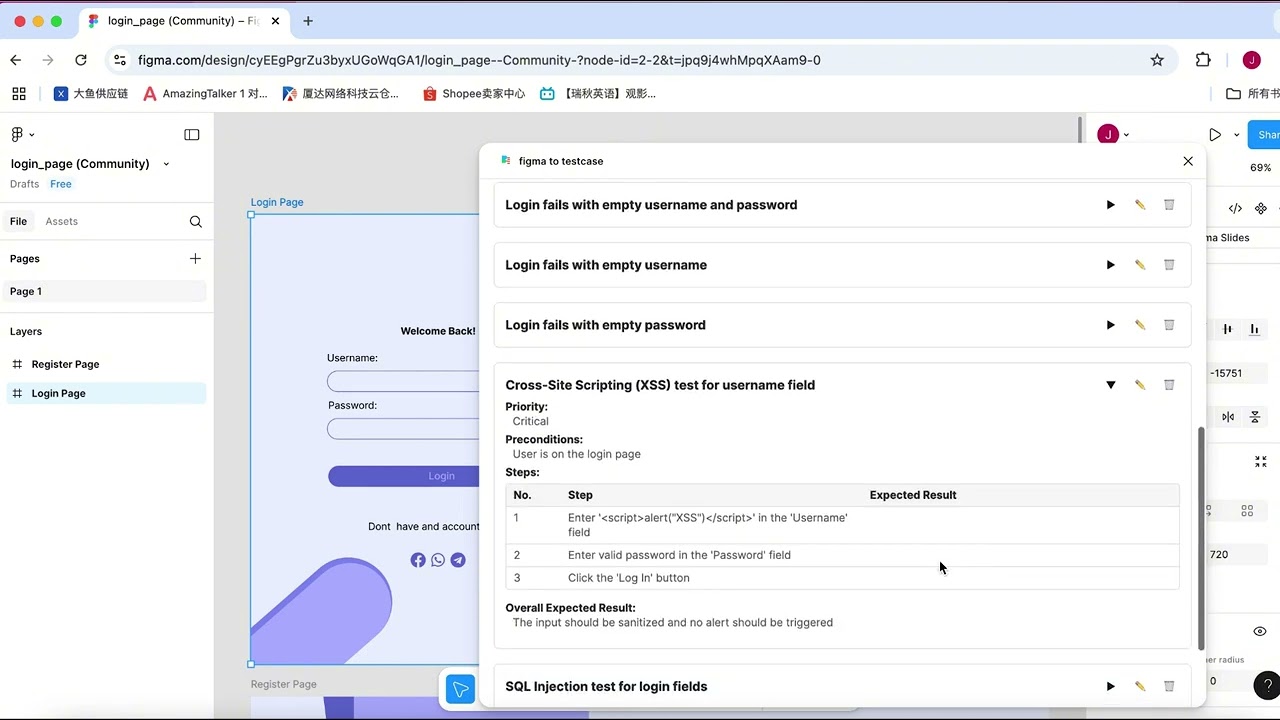This screenshot has width=1280, height=720.
Task: Click the 'Login Page' frame label on canvas
Action: coord(277,202)
